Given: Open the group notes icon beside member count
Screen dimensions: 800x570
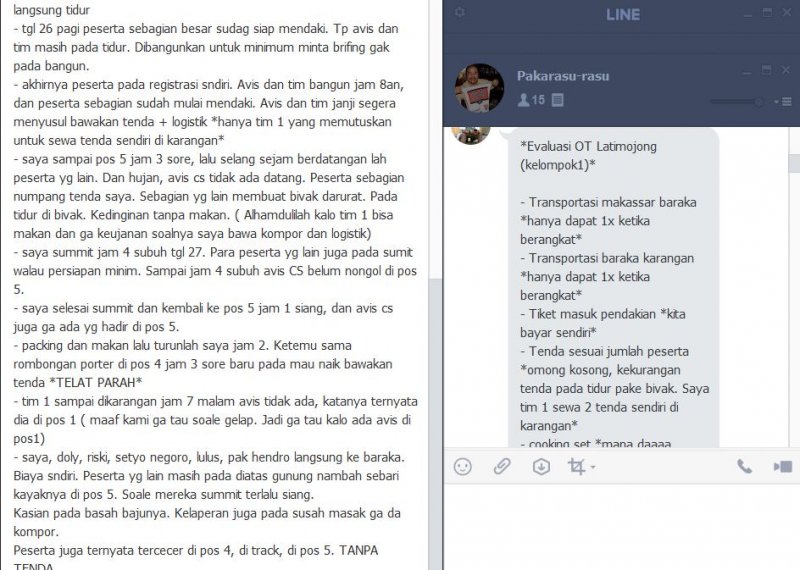Looking at the screenshot, I should pyautogui.click(x=558, y=100).
